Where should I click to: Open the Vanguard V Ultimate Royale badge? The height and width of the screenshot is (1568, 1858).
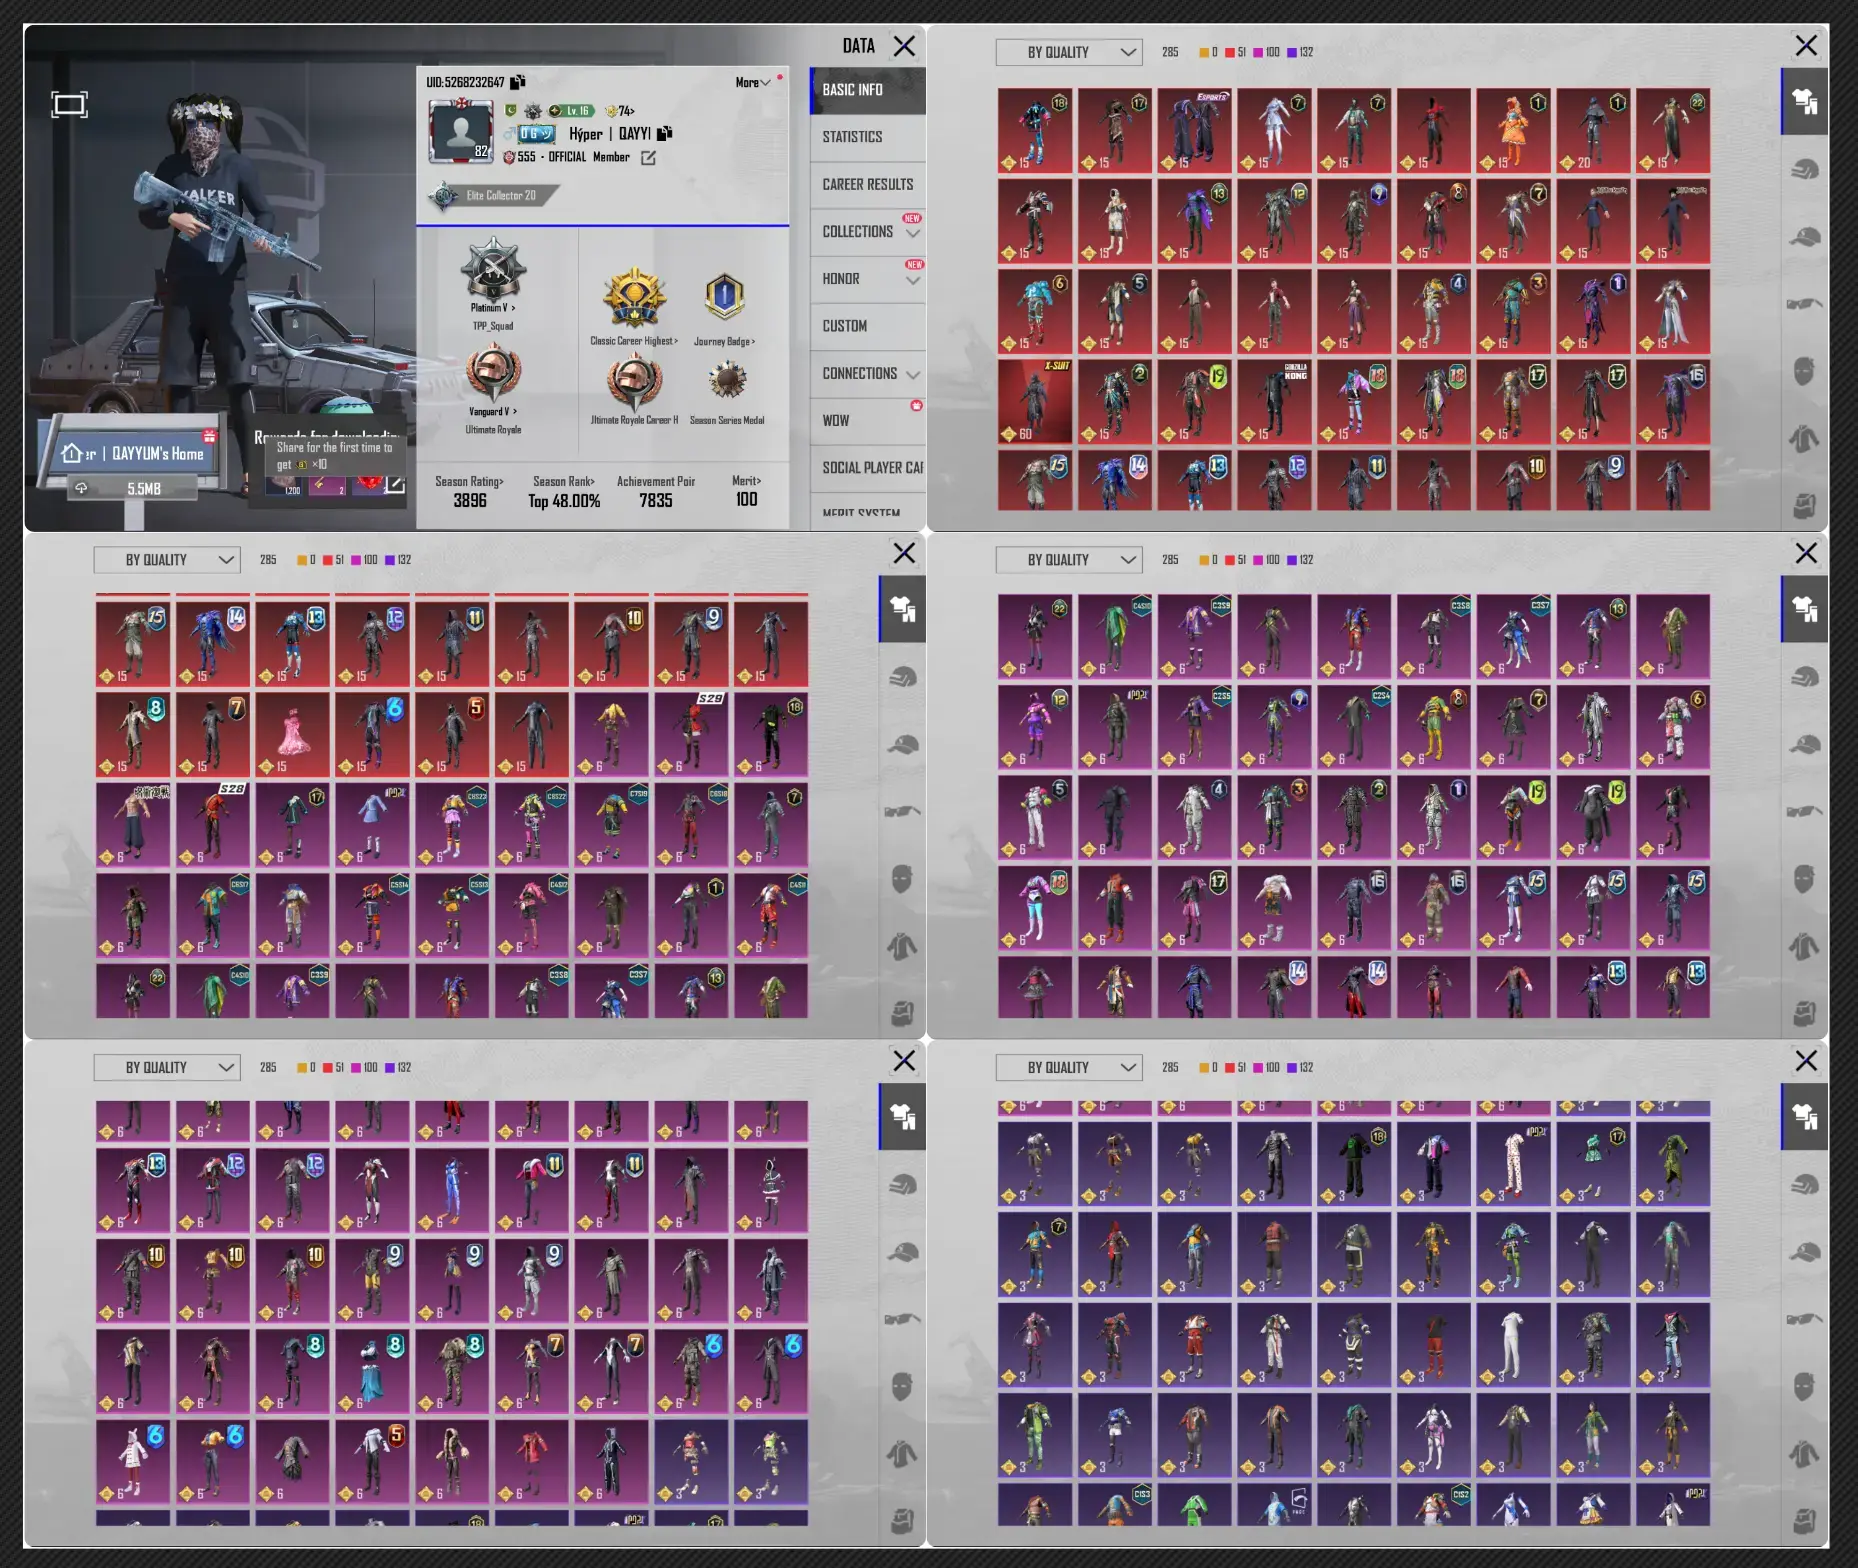(493, 374)
